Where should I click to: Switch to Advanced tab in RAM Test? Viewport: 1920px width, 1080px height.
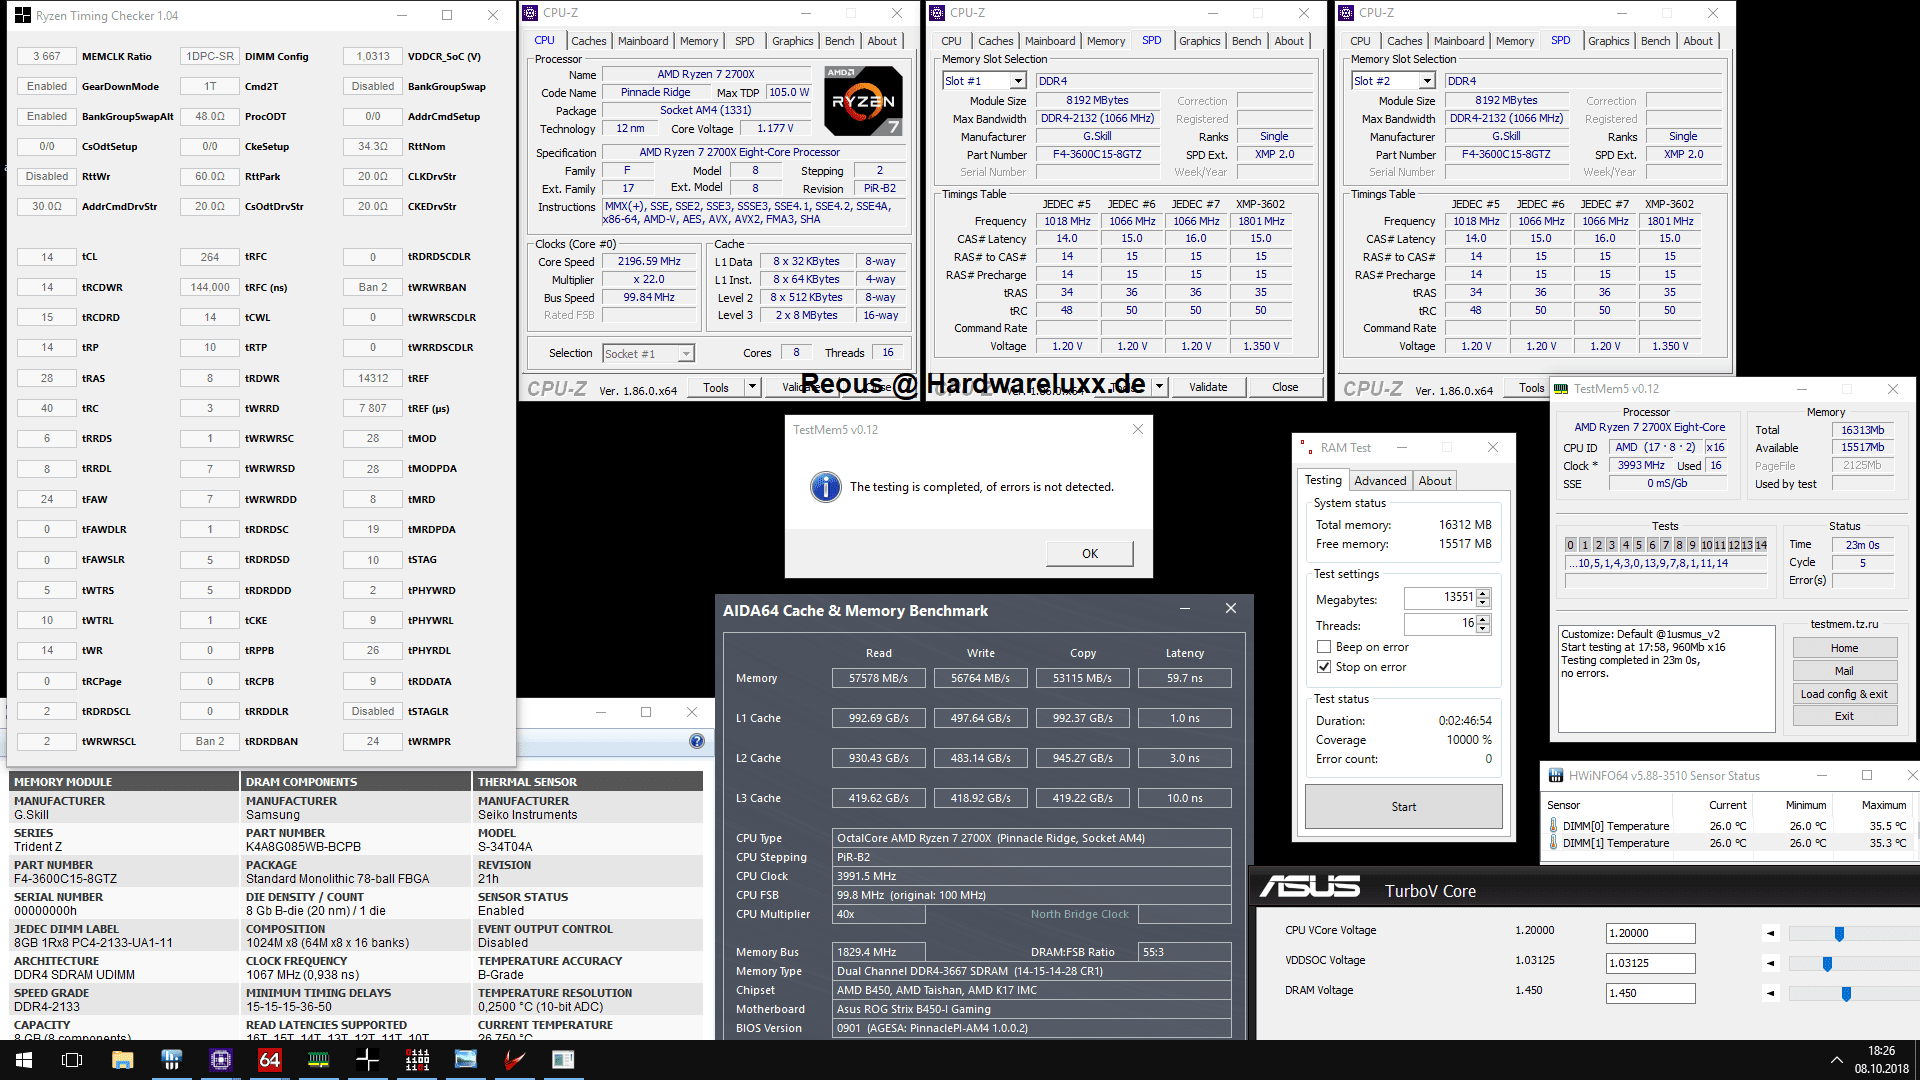coord(1380,481)
